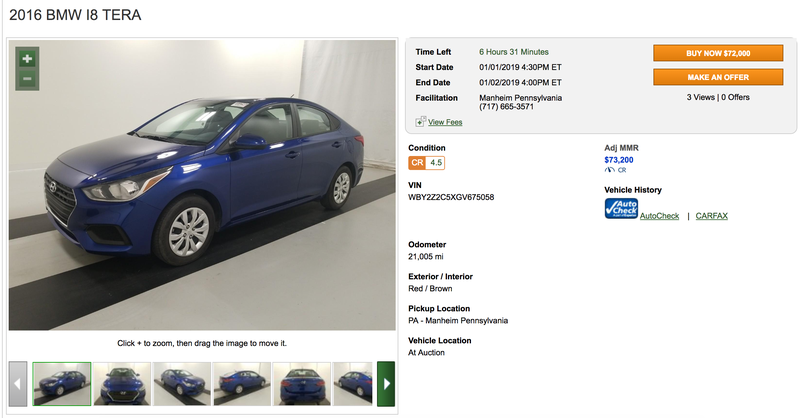
Task: Open the AutoCheck logo icon
Action: (621, 209)
